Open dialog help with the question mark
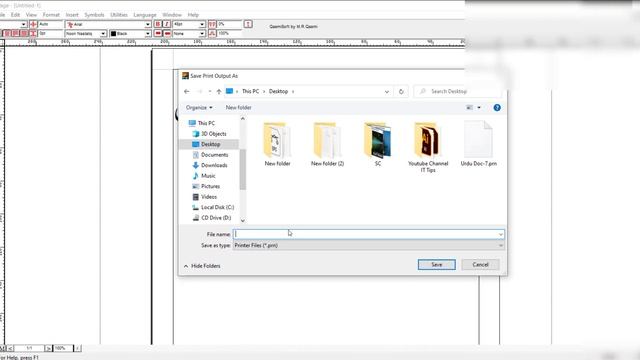Viewport: 640px width, 360px height. click(x=497, y=108)
